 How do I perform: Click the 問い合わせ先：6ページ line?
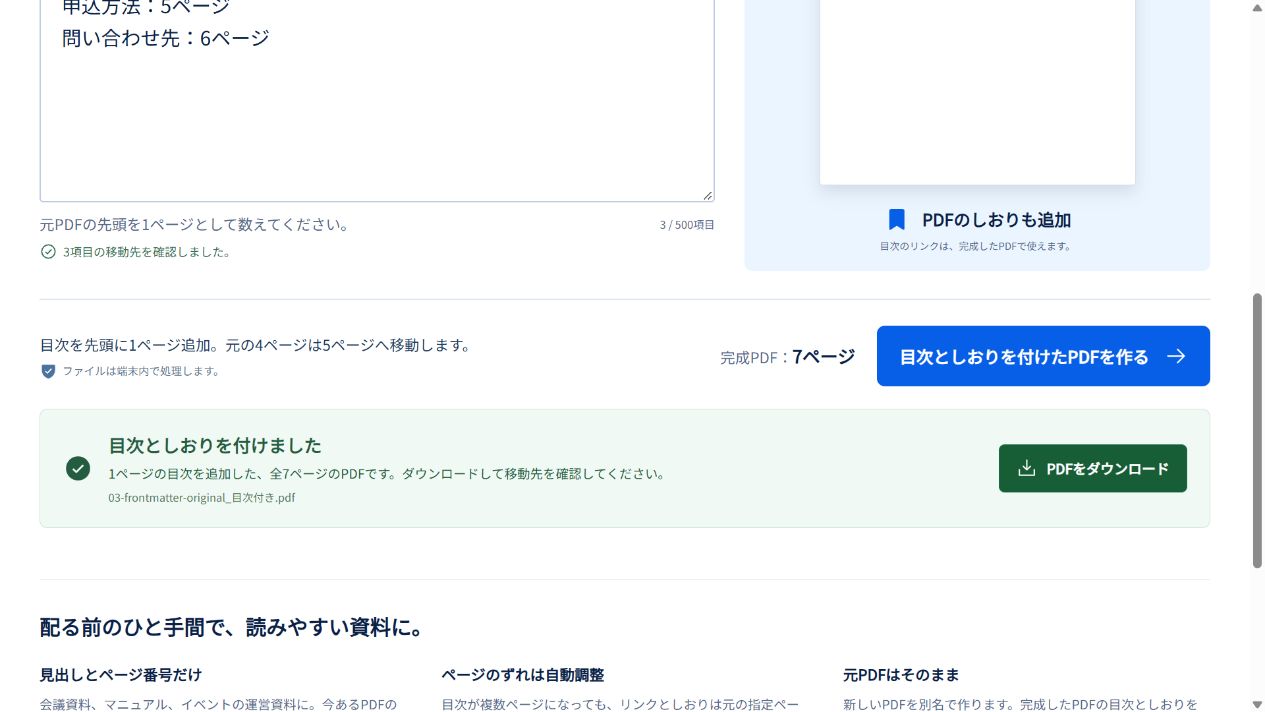pos(166,38)
